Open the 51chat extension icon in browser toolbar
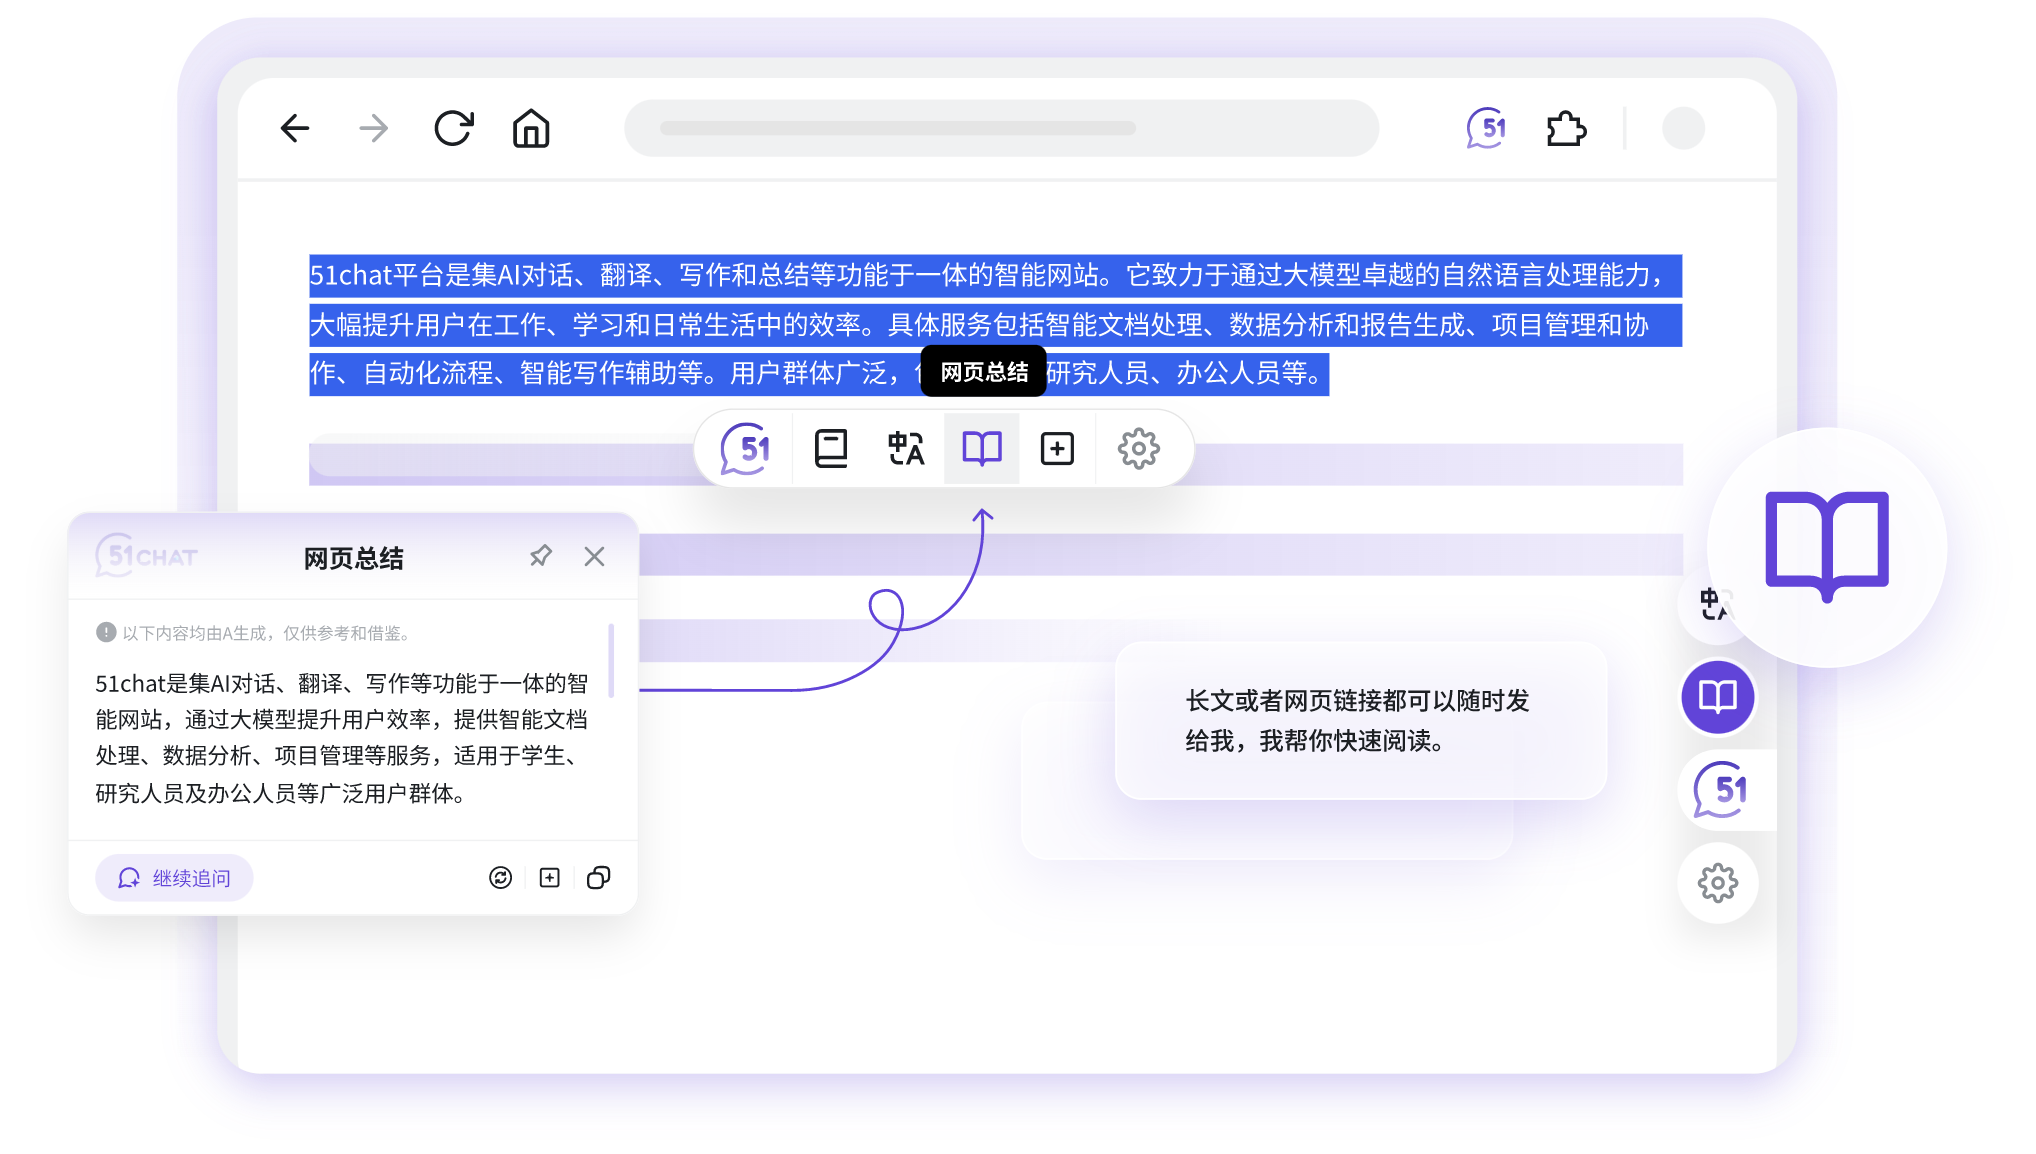Screen dimensions: 2036x1154 [x=1486, y=129]
